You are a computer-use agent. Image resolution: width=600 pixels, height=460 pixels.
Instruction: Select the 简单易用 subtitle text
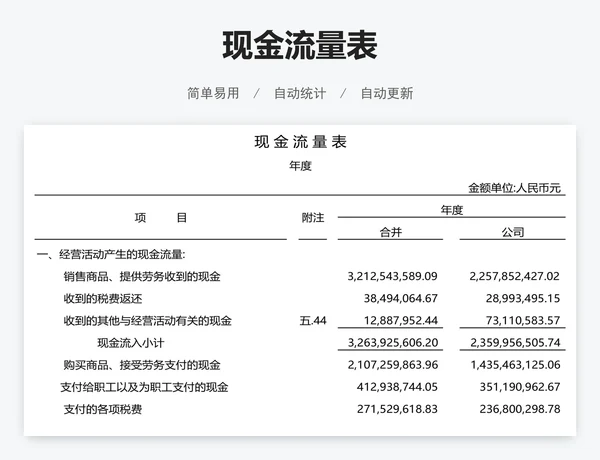[x=213, y=93]
